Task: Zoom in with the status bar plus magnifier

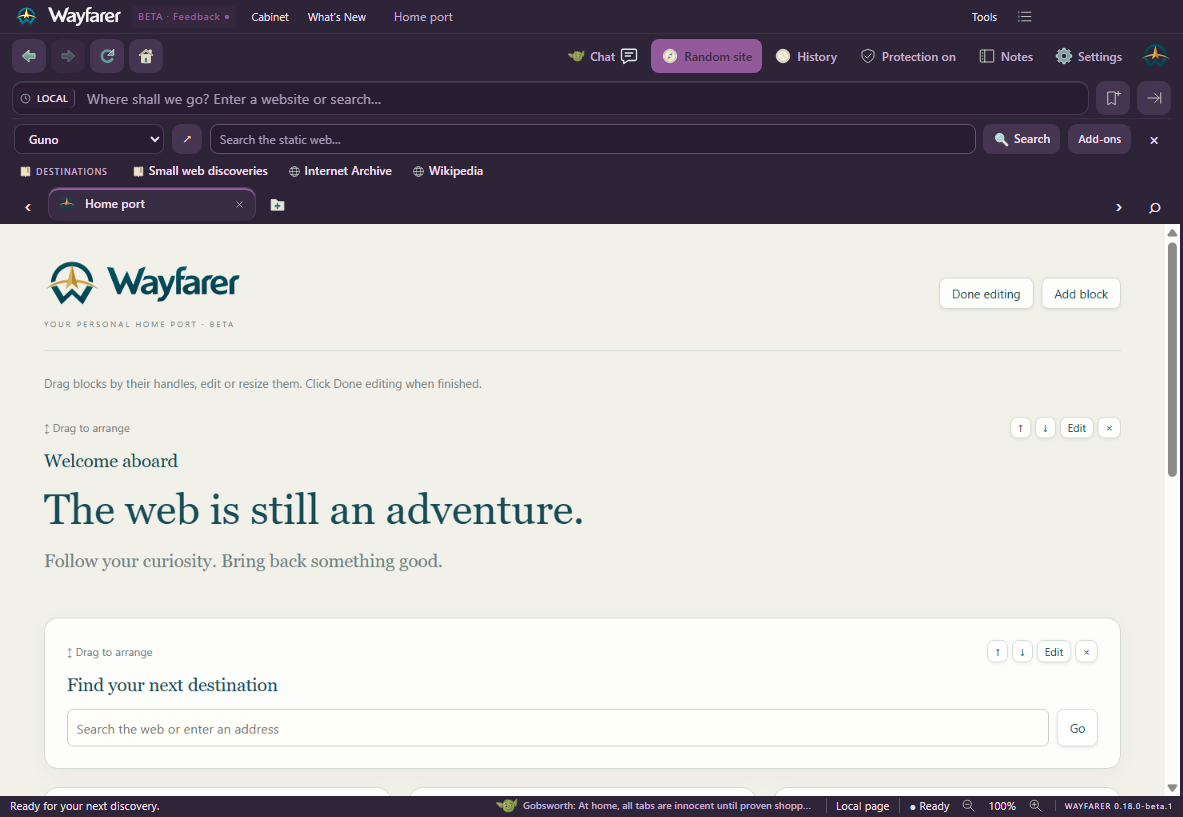Action: click(1035, 806)
